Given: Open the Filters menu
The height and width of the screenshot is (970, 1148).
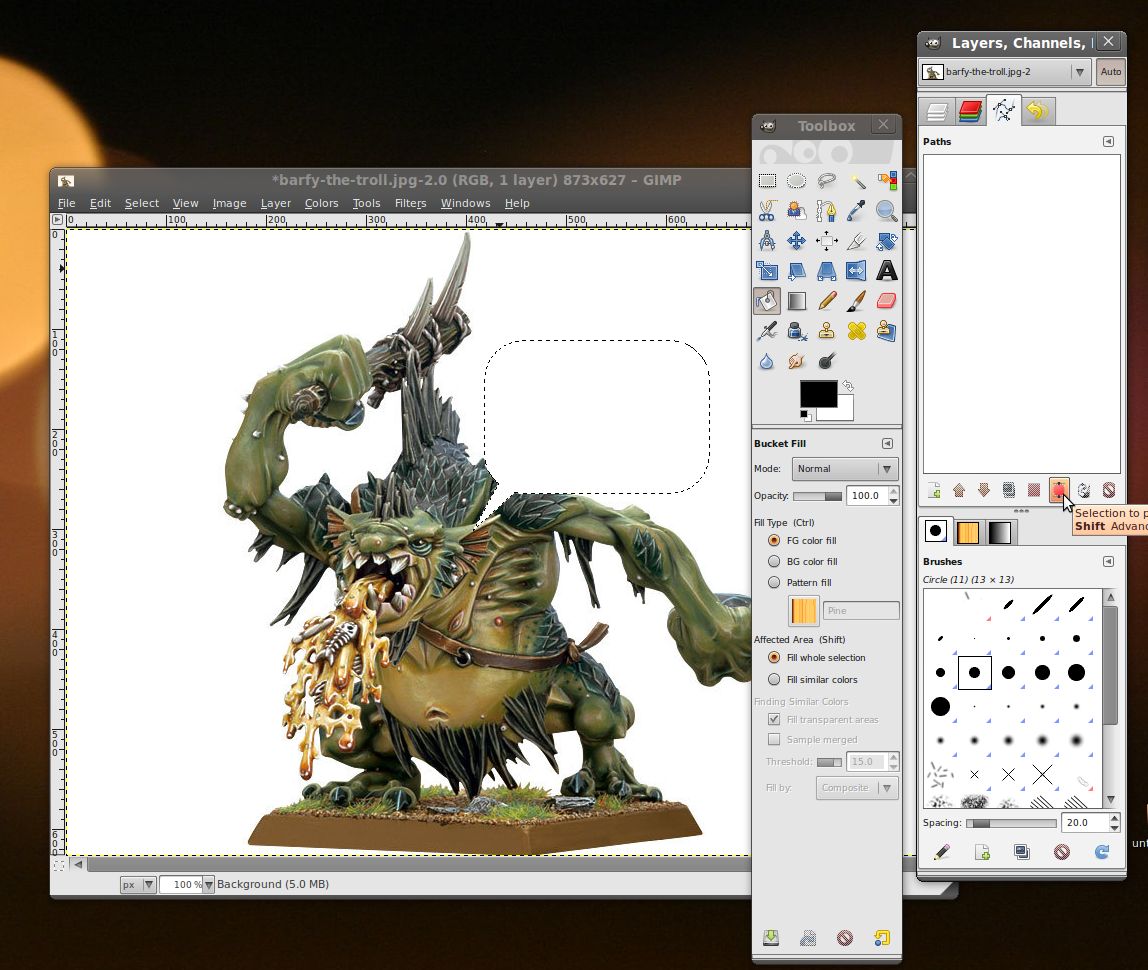Looking at the screenshot, I should pos(410,204).
